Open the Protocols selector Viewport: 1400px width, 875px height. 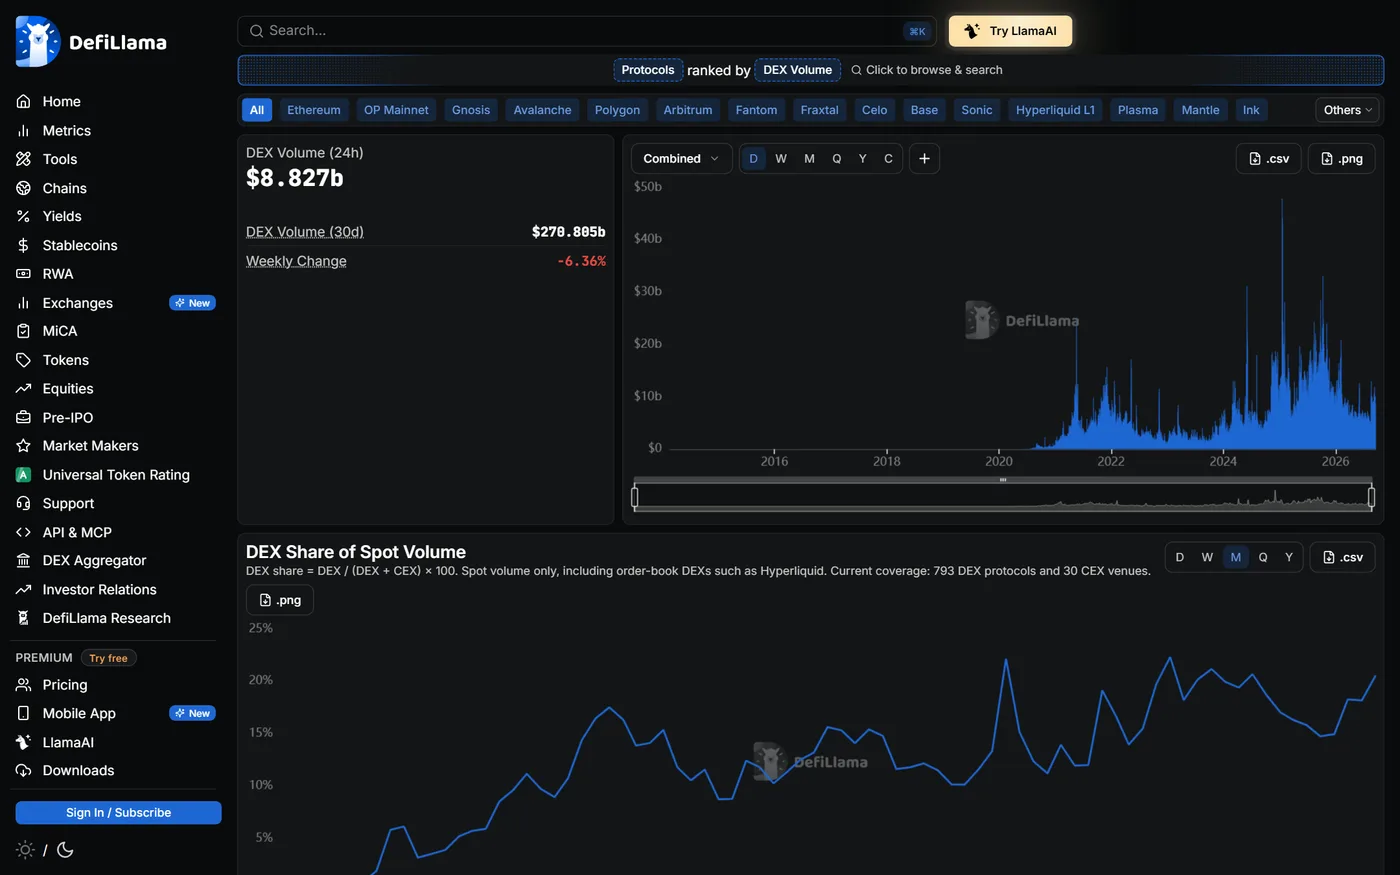[x=648, y=70]
